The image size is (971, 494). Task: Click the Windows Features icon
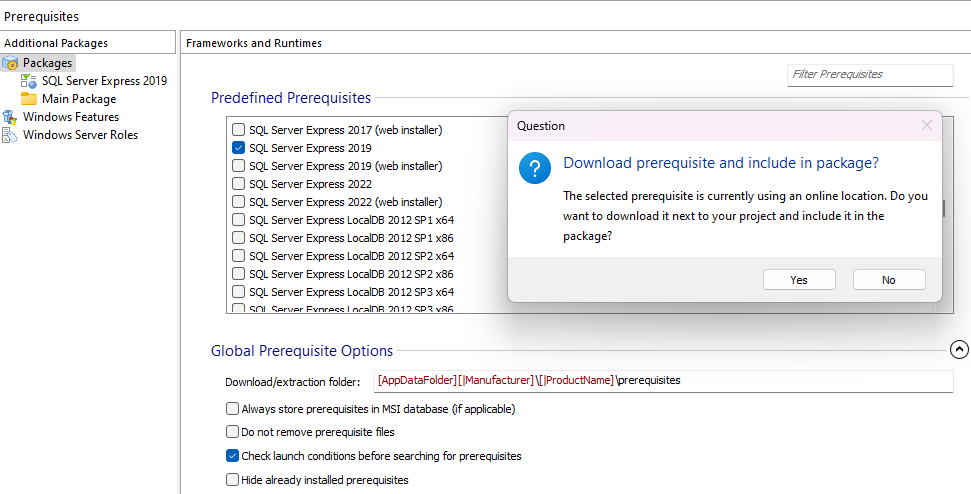10,117
